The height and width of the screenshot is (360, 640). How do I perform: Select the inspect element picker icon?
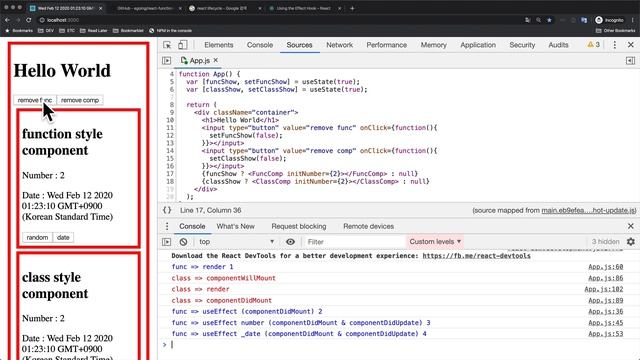pyautogui.click(x=167, y=45)
